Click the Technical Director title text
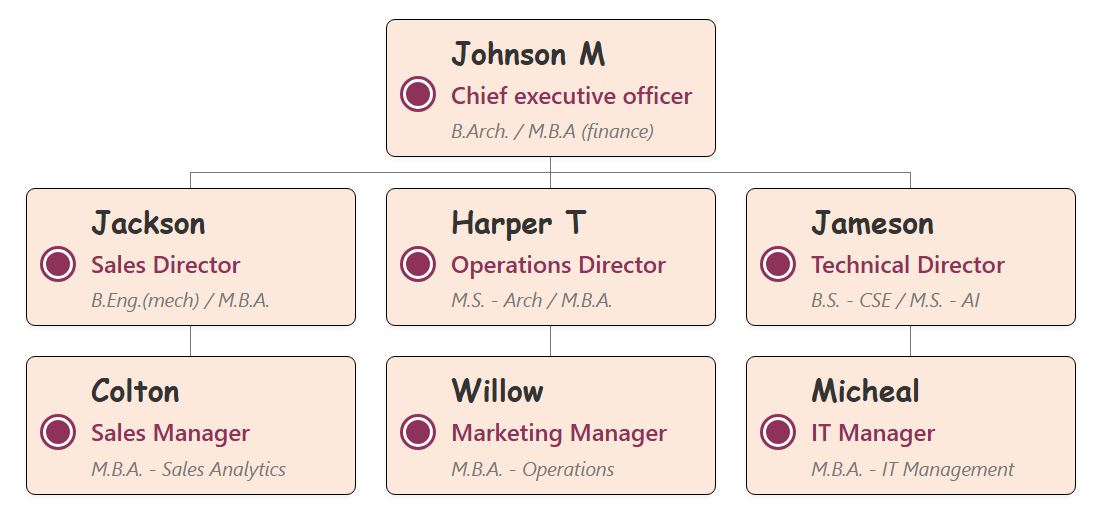This screenshot has width=1101, height=517. [x=907, y=265]
